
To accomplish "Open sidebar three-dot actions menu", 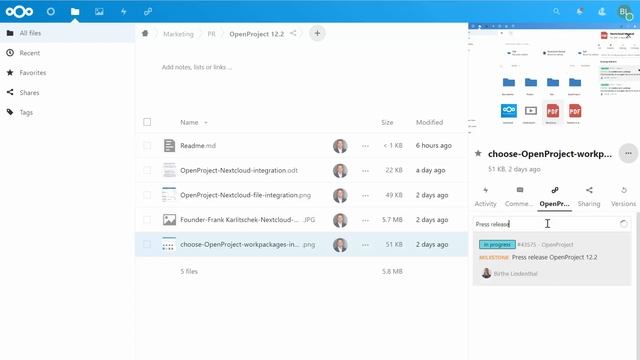I will click(628, 153).
